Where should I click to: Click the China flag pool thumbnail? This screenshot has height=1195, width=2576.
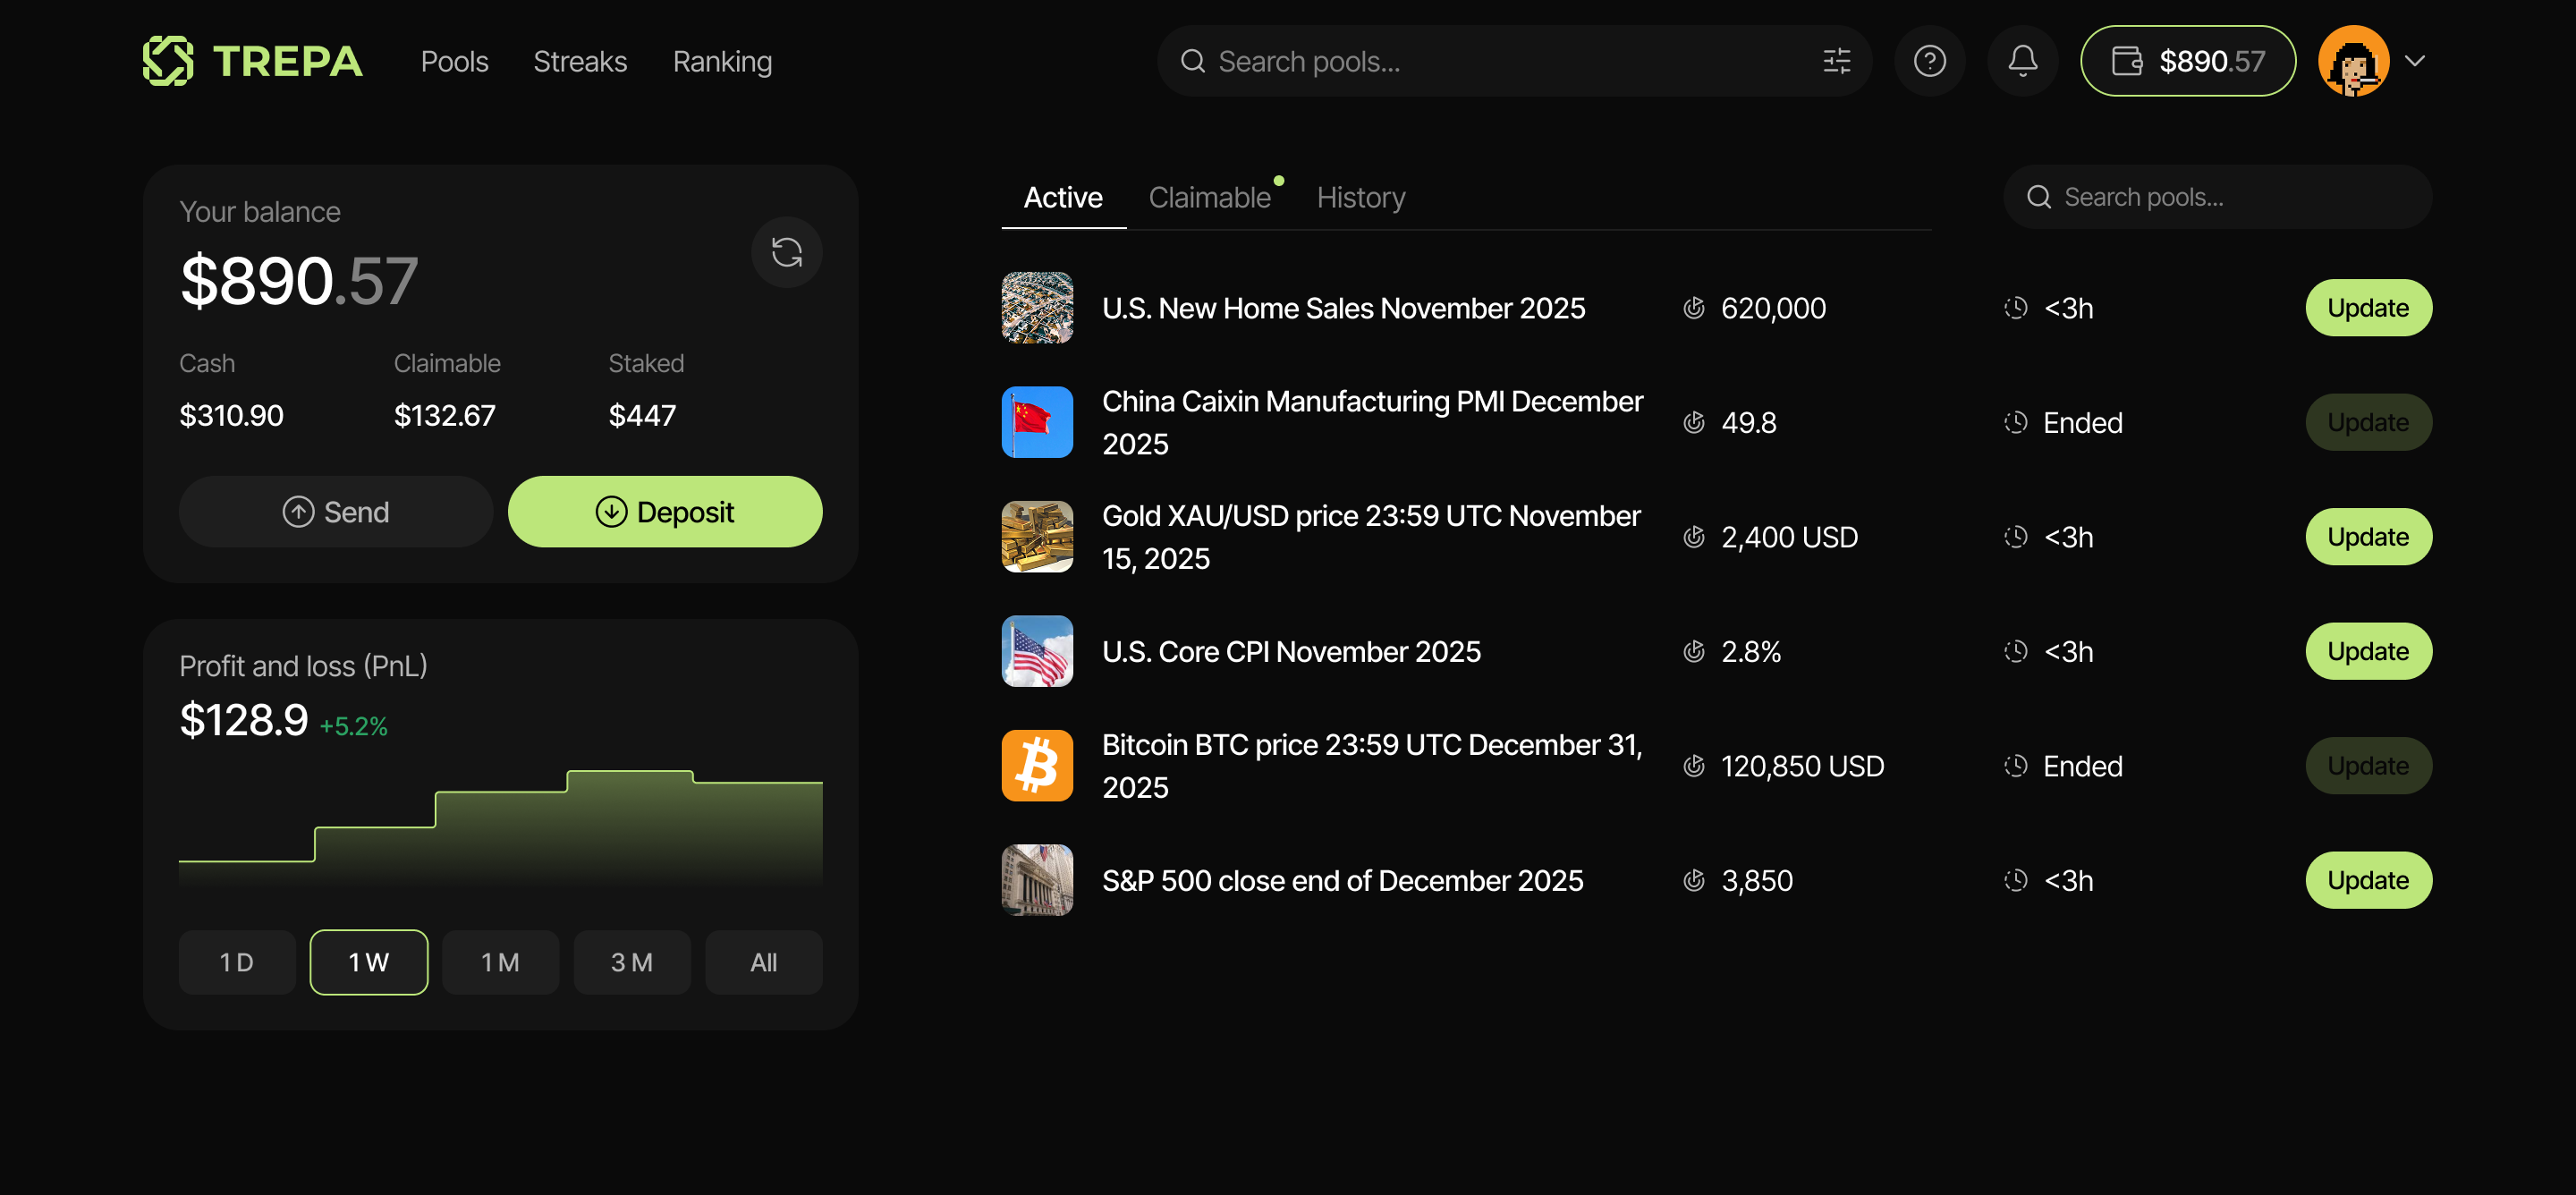coord(1037,422)
